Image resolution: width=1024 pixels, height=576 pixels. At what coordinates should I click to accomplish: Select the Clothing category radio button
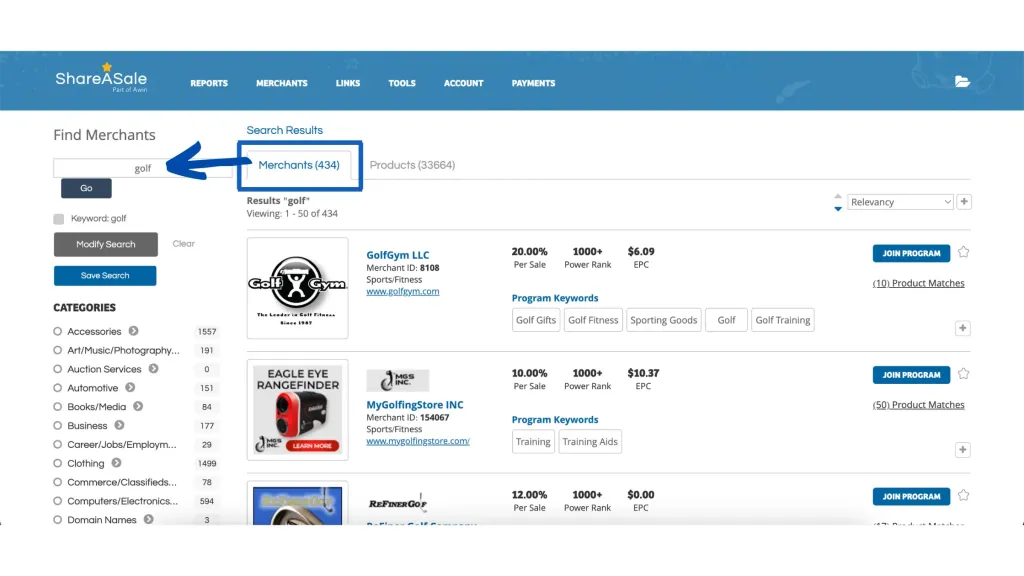(57, 464)
